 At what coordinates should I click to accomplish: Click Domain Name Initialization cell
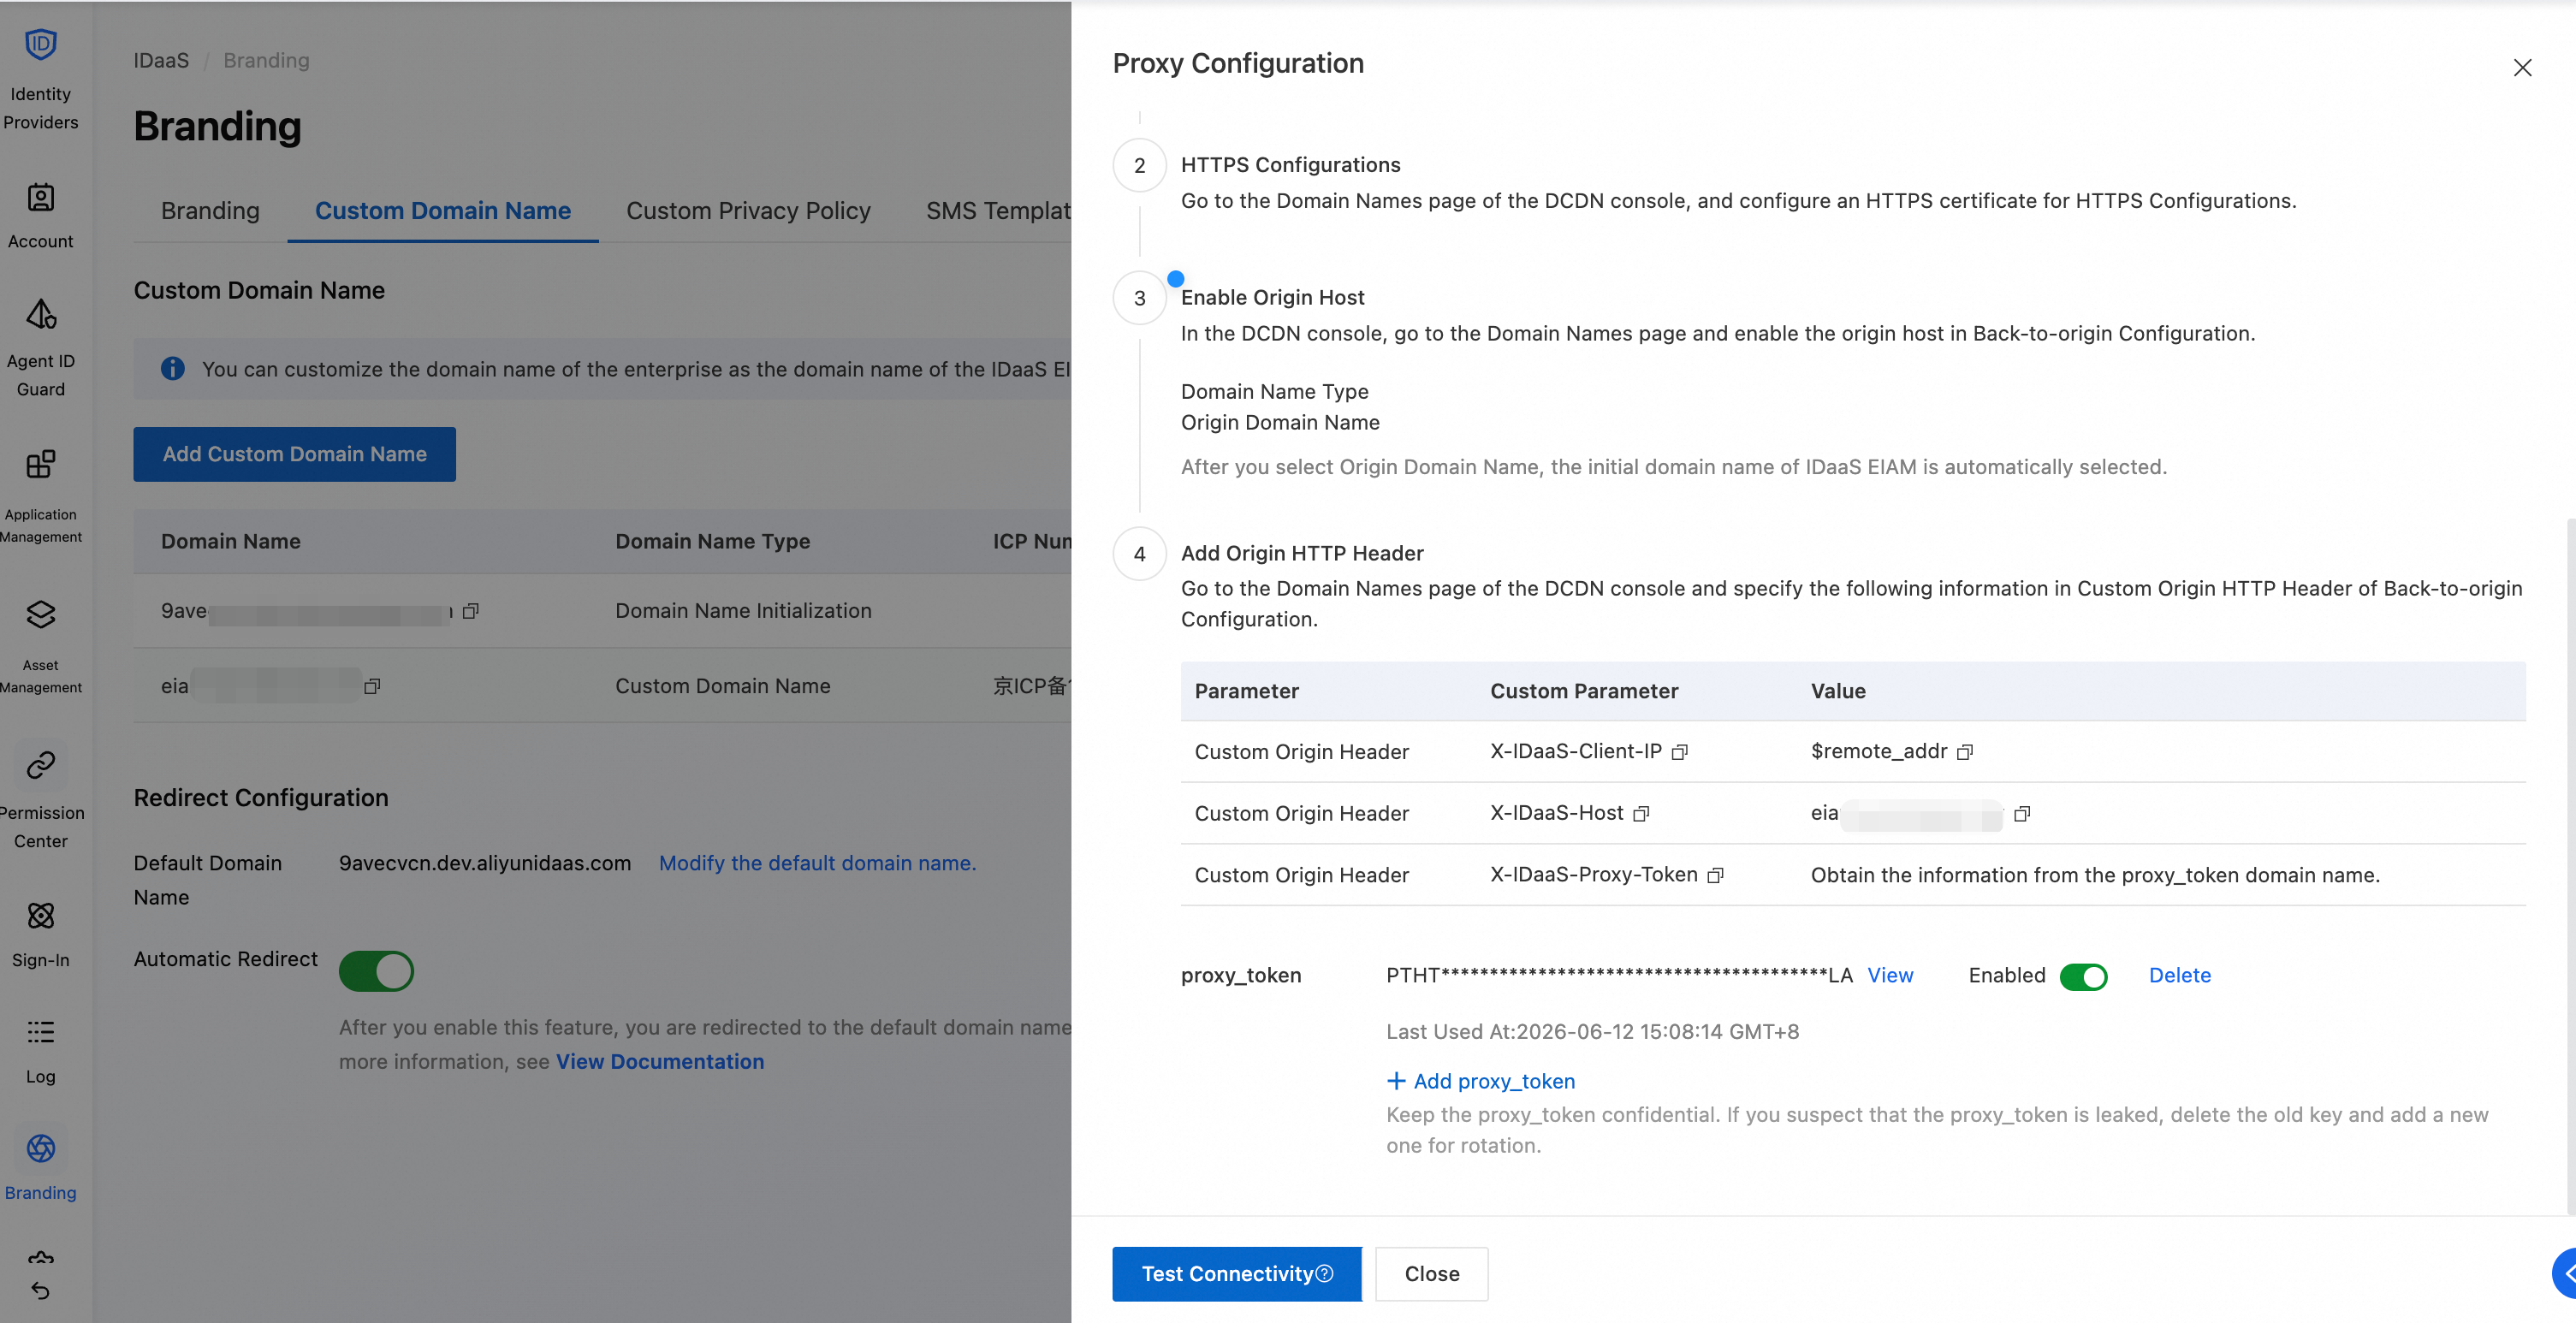[743, 611]
